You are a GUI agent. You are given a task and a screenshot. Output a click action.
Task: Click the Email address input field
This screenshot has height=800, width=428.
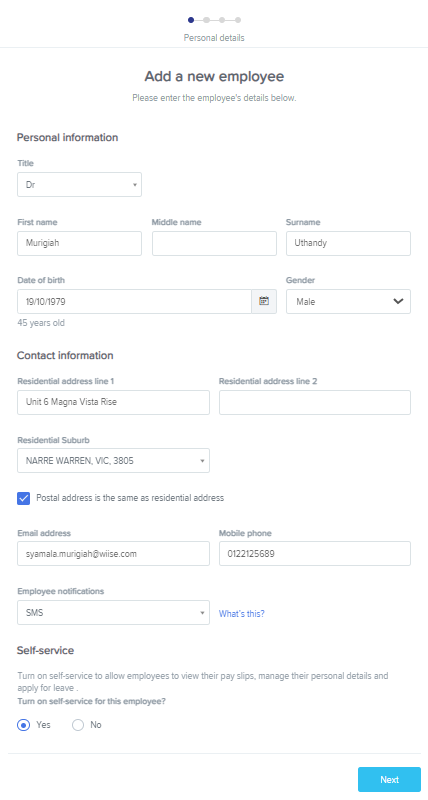pos(113,554)
